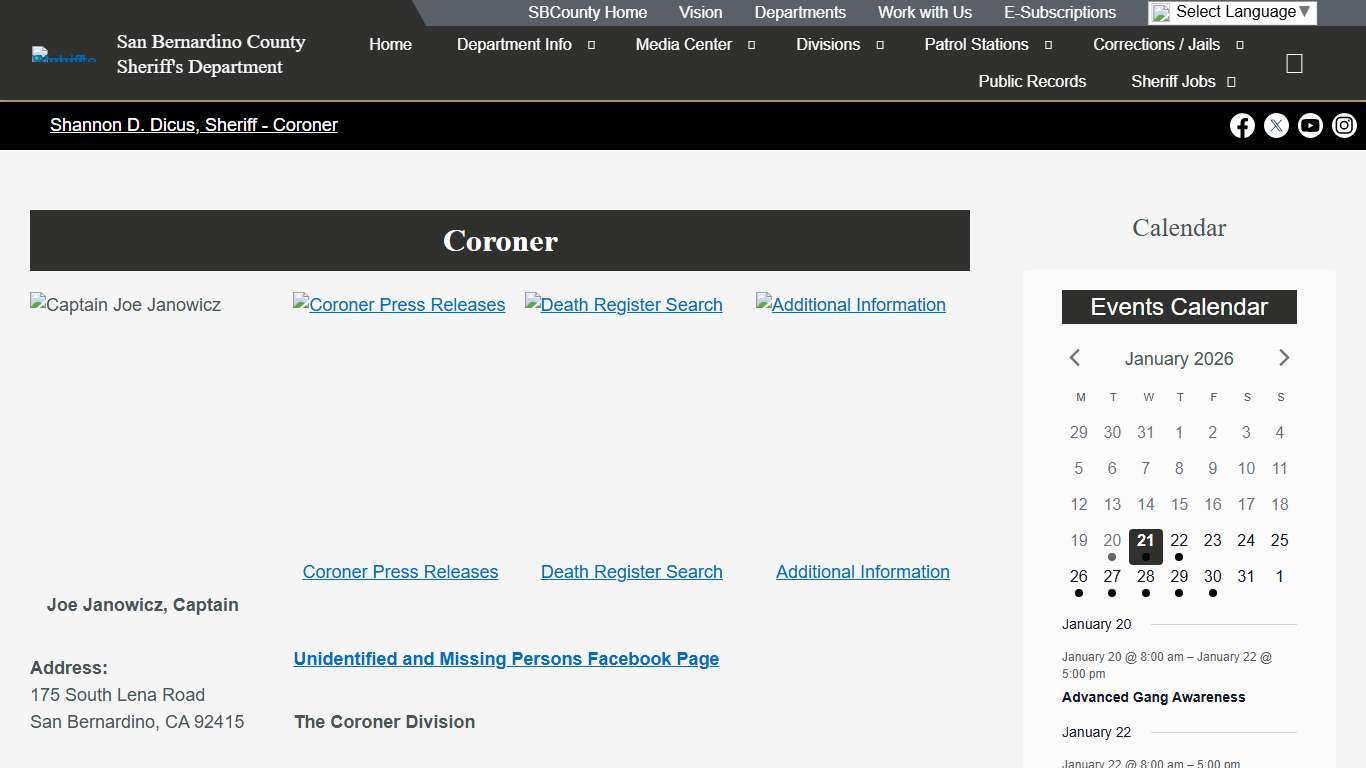The height and width of the screenshot is (768, 1366).
Task: Open the department's Facebook page icon
Action: click(x=1242, y=125)
